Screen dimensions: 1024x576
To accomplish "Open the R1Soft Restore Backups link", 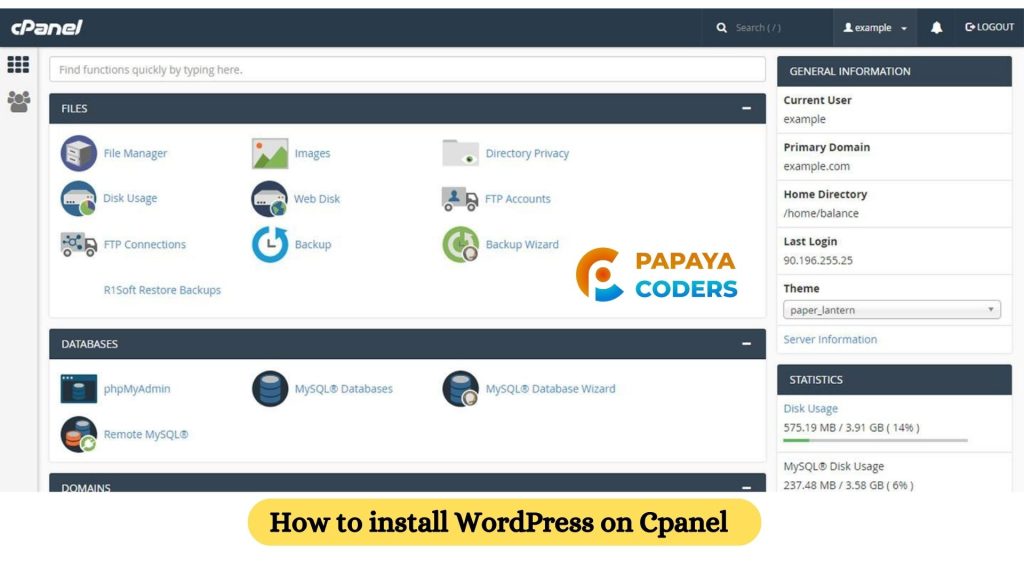I will point(162,290).
